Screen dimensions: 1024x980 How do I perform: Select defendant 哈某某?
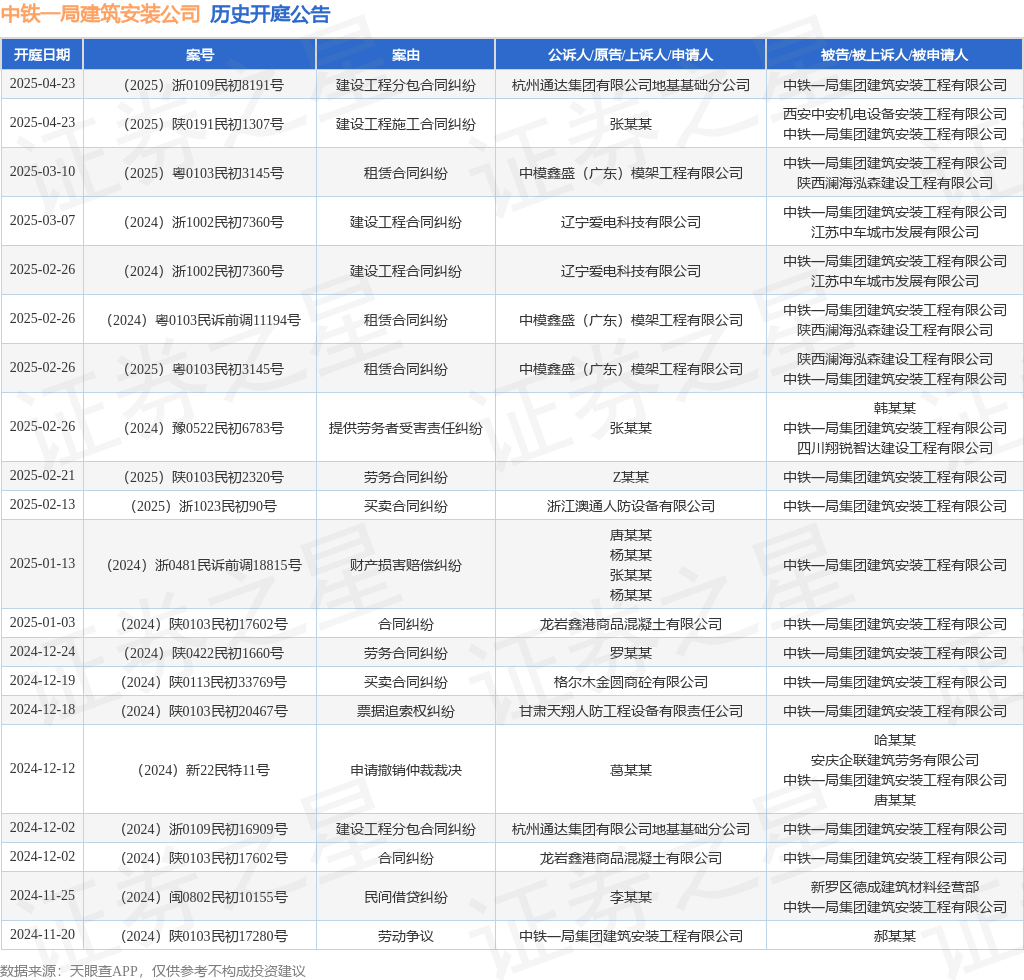[895, 740]
